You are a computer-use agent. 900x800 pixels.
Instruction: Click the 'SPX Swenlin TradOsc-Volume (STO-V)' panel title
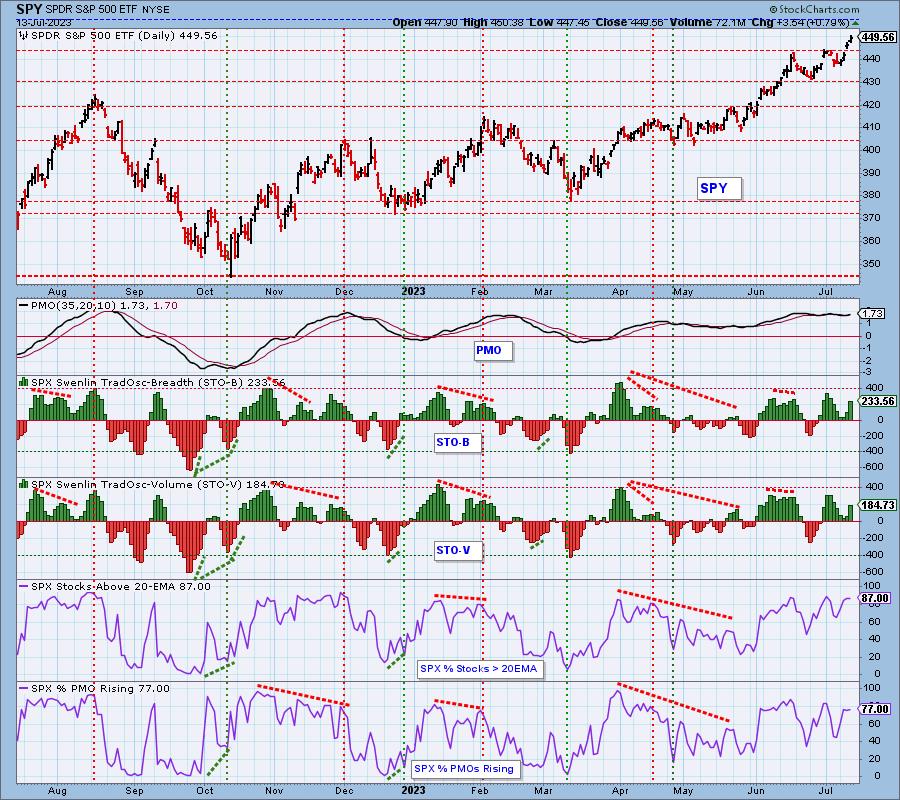click(158, 484)
